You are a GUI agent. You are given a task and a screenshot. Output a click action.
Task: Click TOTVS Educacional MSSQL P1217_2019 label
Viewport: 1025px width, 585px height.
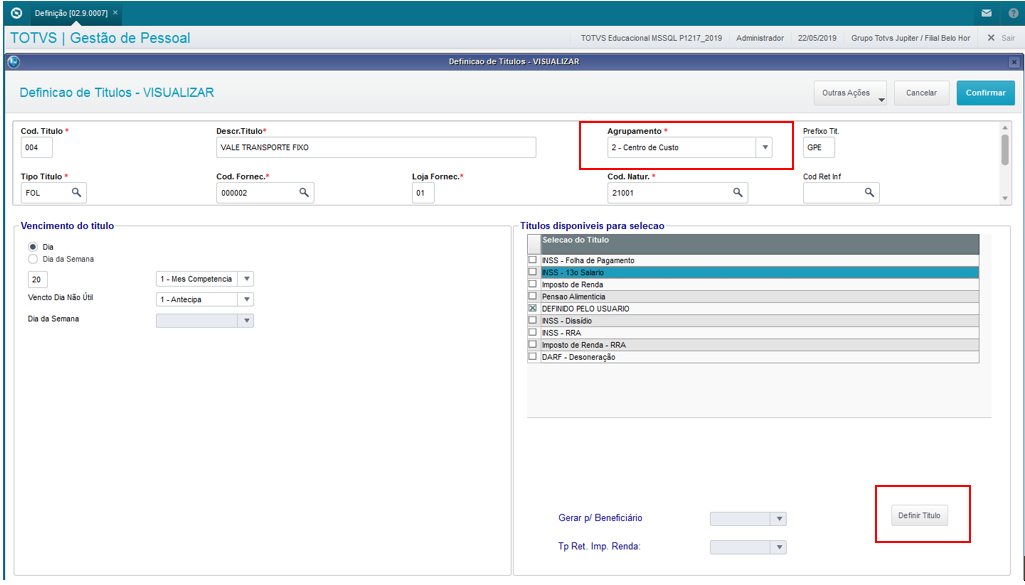click(651, 38)
